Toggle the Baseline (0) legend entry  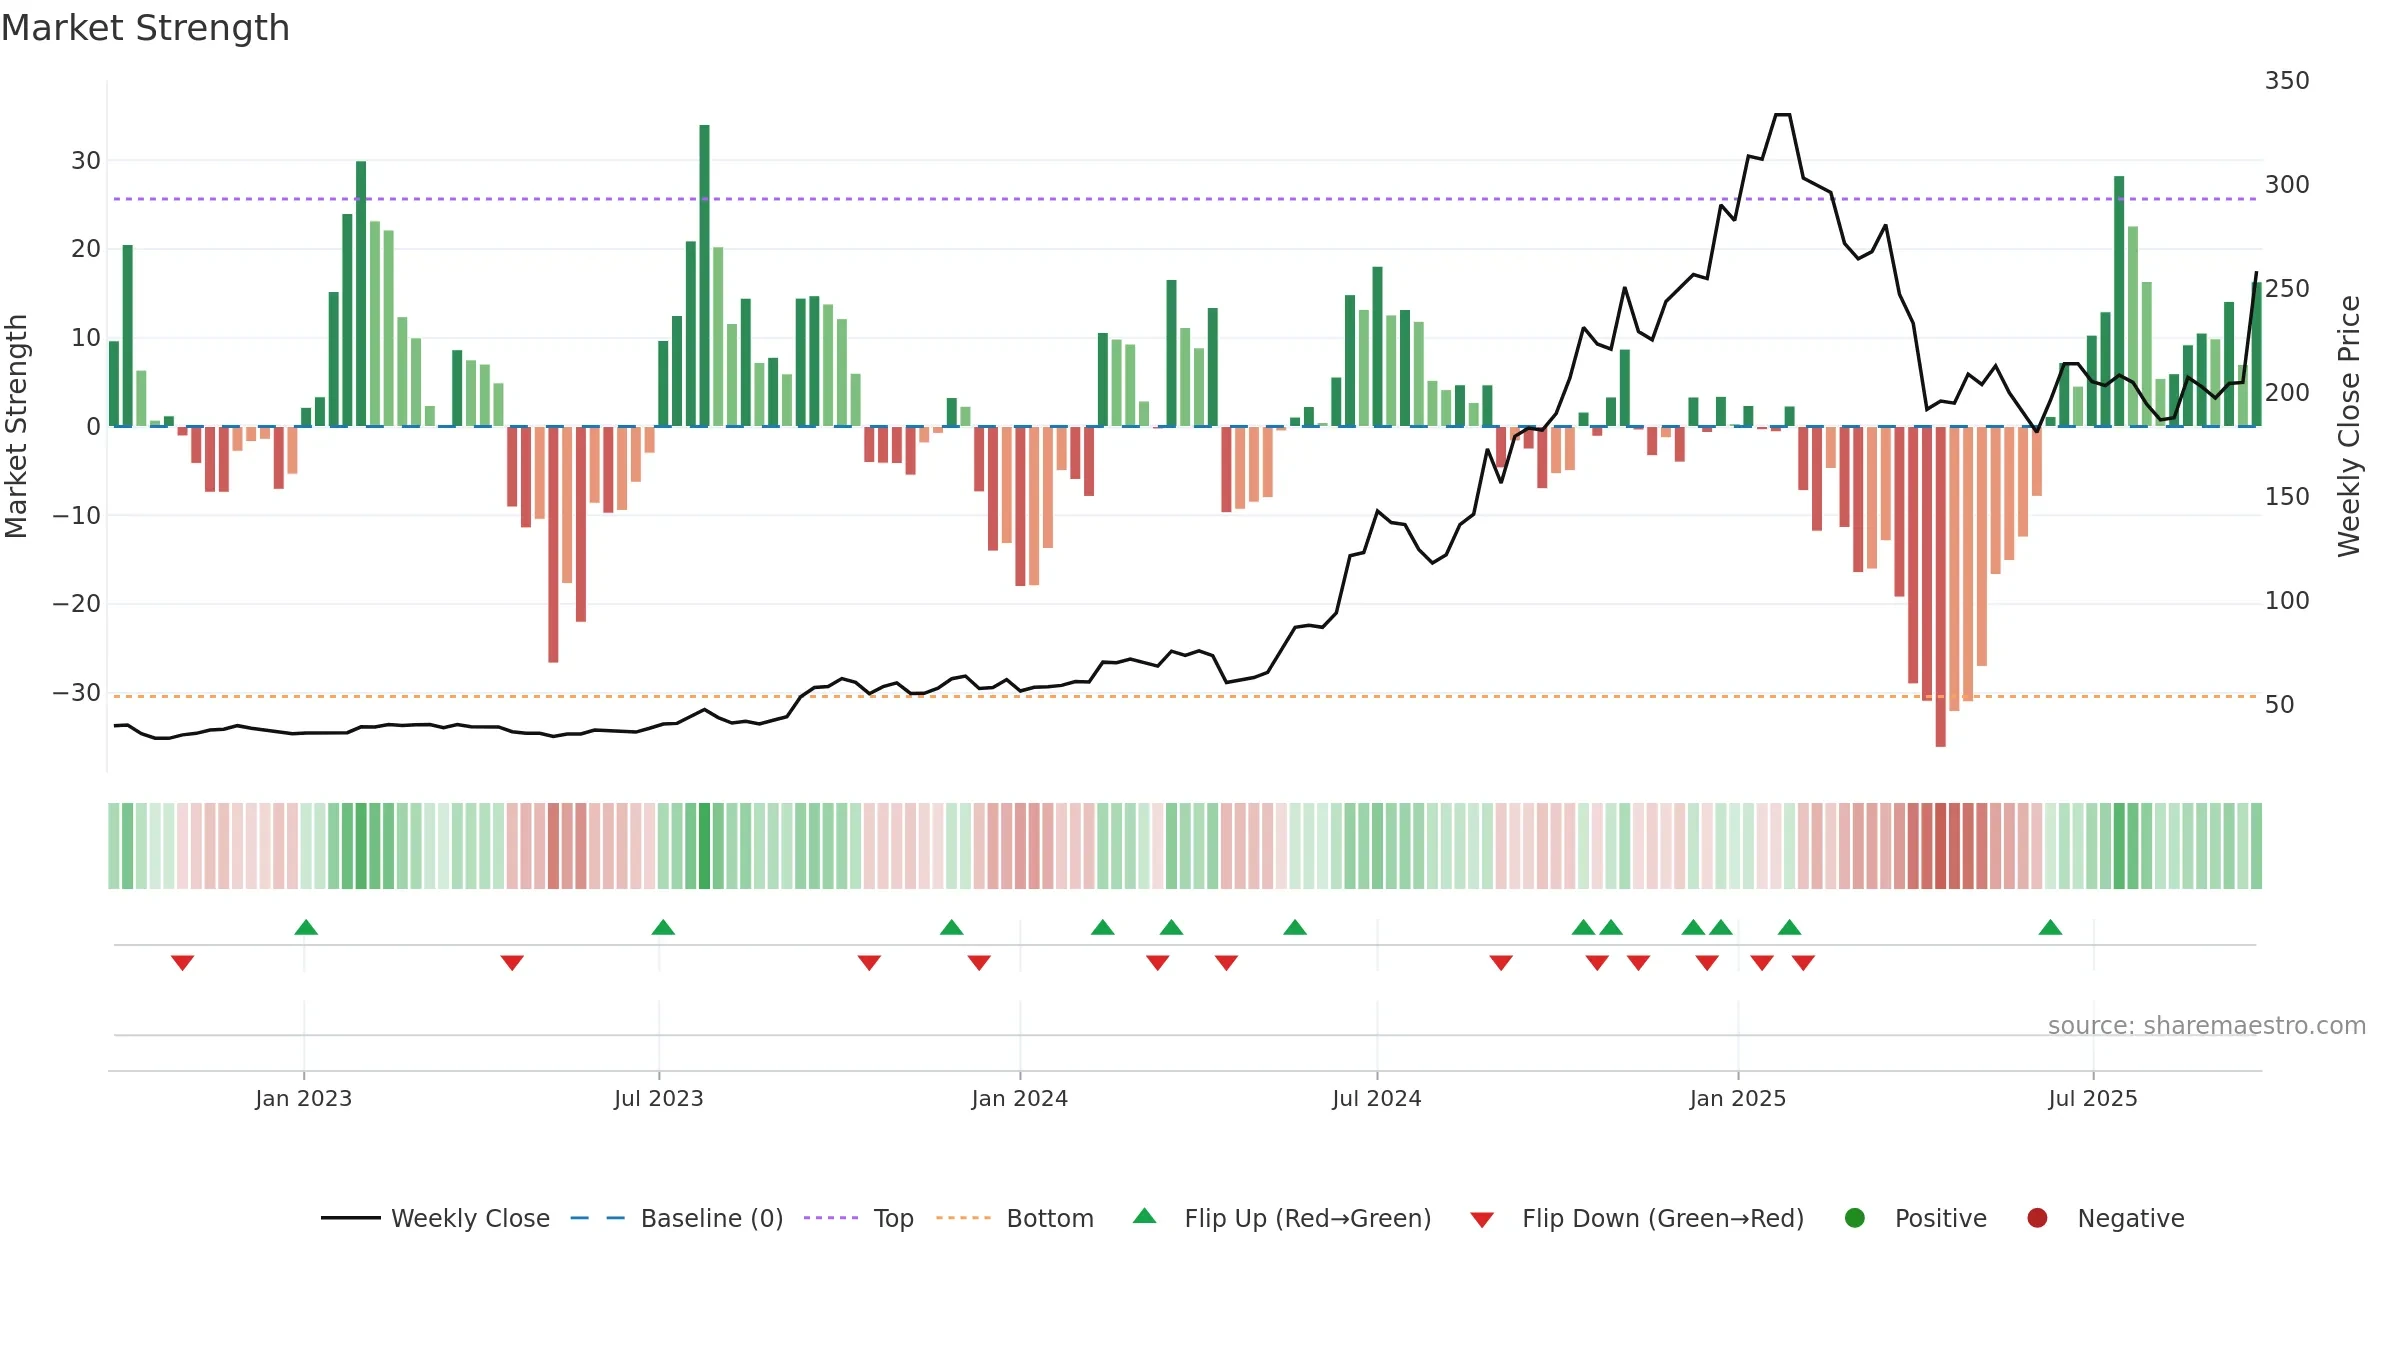(x=676, y=1218)
